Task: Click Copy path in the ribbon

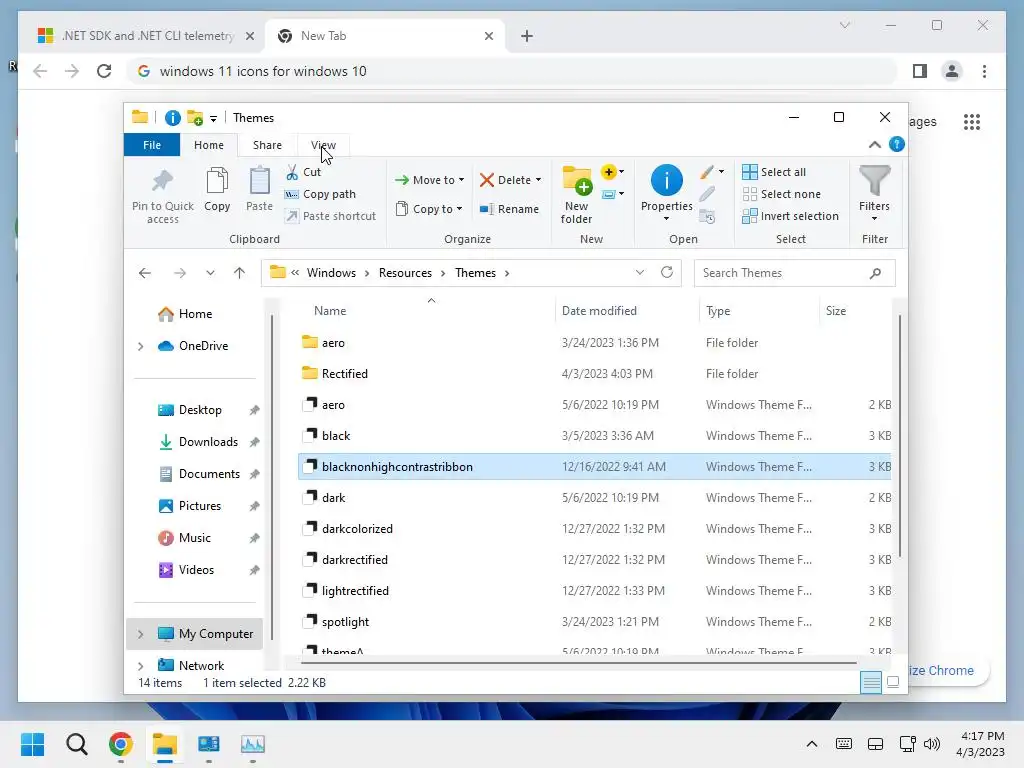Action: [320, 194]
